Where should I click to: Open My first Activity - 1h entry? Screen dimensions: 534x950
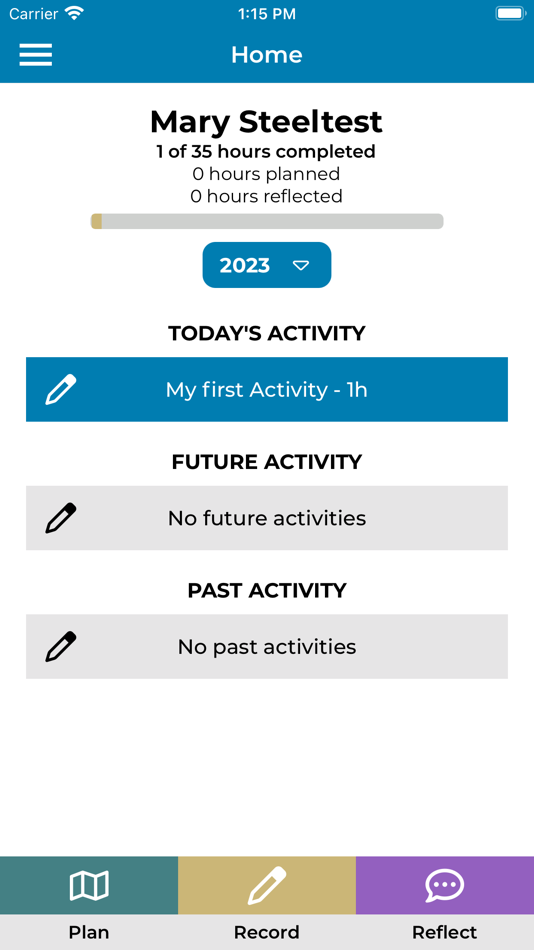[267, 390]
